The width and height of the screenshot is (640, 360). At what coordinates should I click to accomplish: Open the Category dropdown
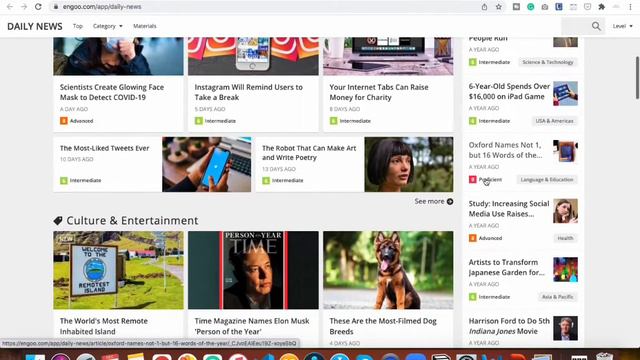(107, 26)
